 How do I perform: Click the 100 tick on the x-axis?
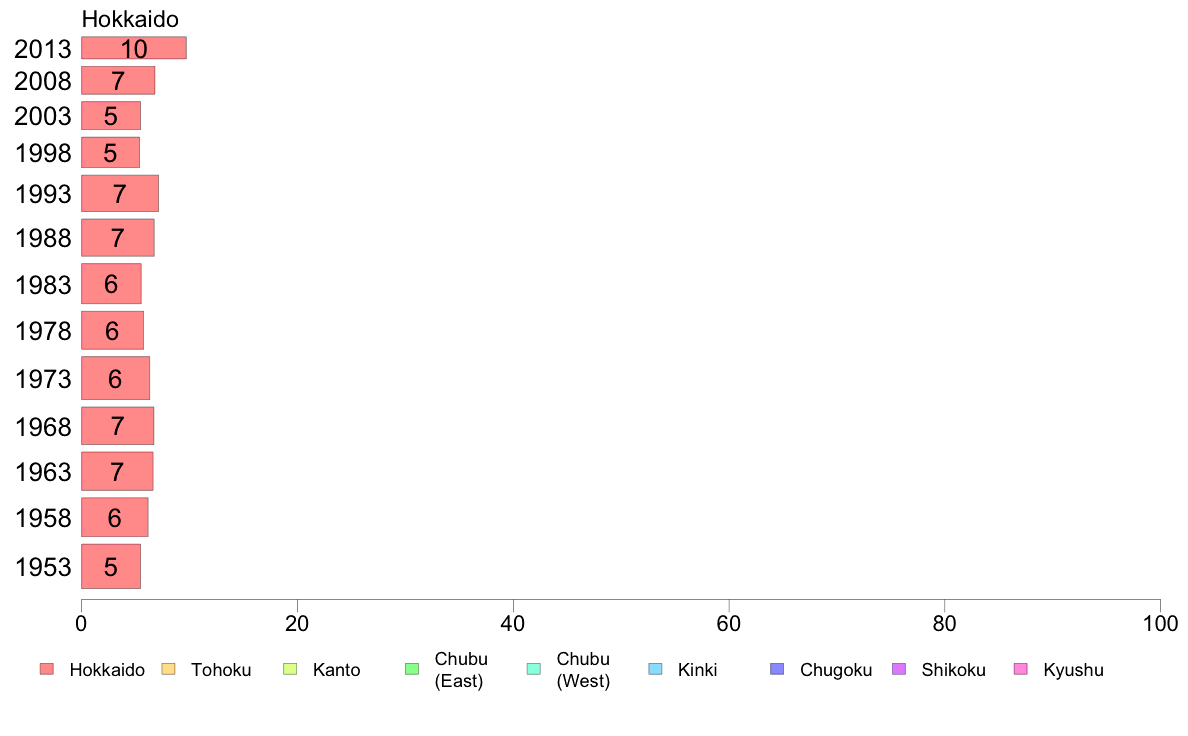pos(1160,624)
